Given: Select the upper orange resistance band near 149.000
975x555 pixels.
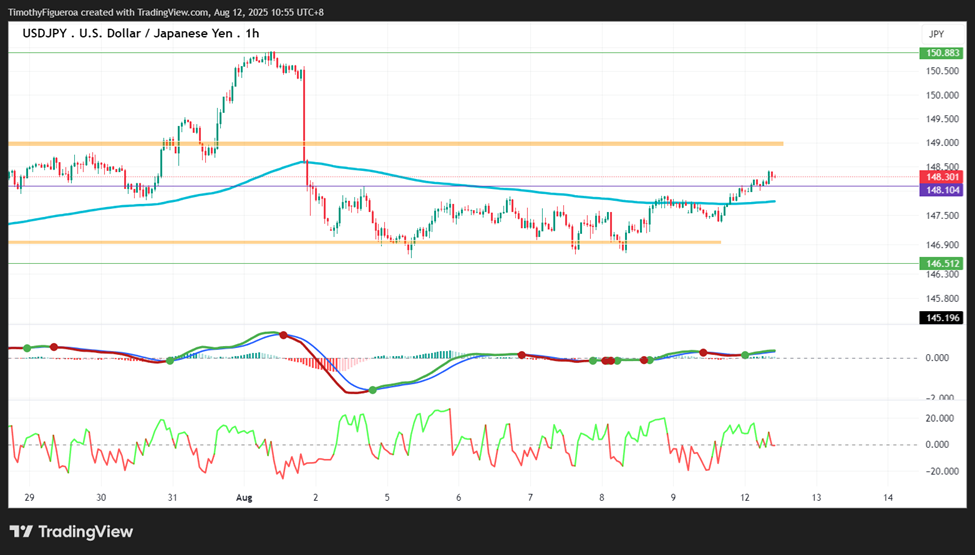Looking at the screenshot, I should click(395, 144).
